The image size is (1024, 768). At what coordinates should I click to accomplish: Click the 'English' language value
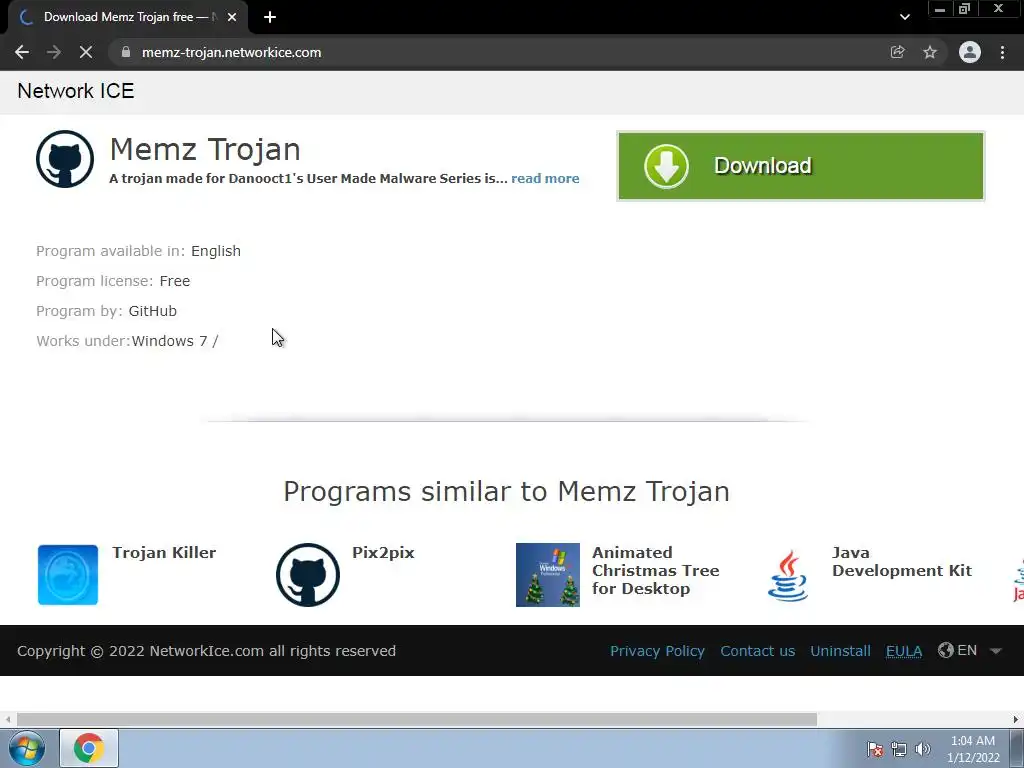[216, 251]
